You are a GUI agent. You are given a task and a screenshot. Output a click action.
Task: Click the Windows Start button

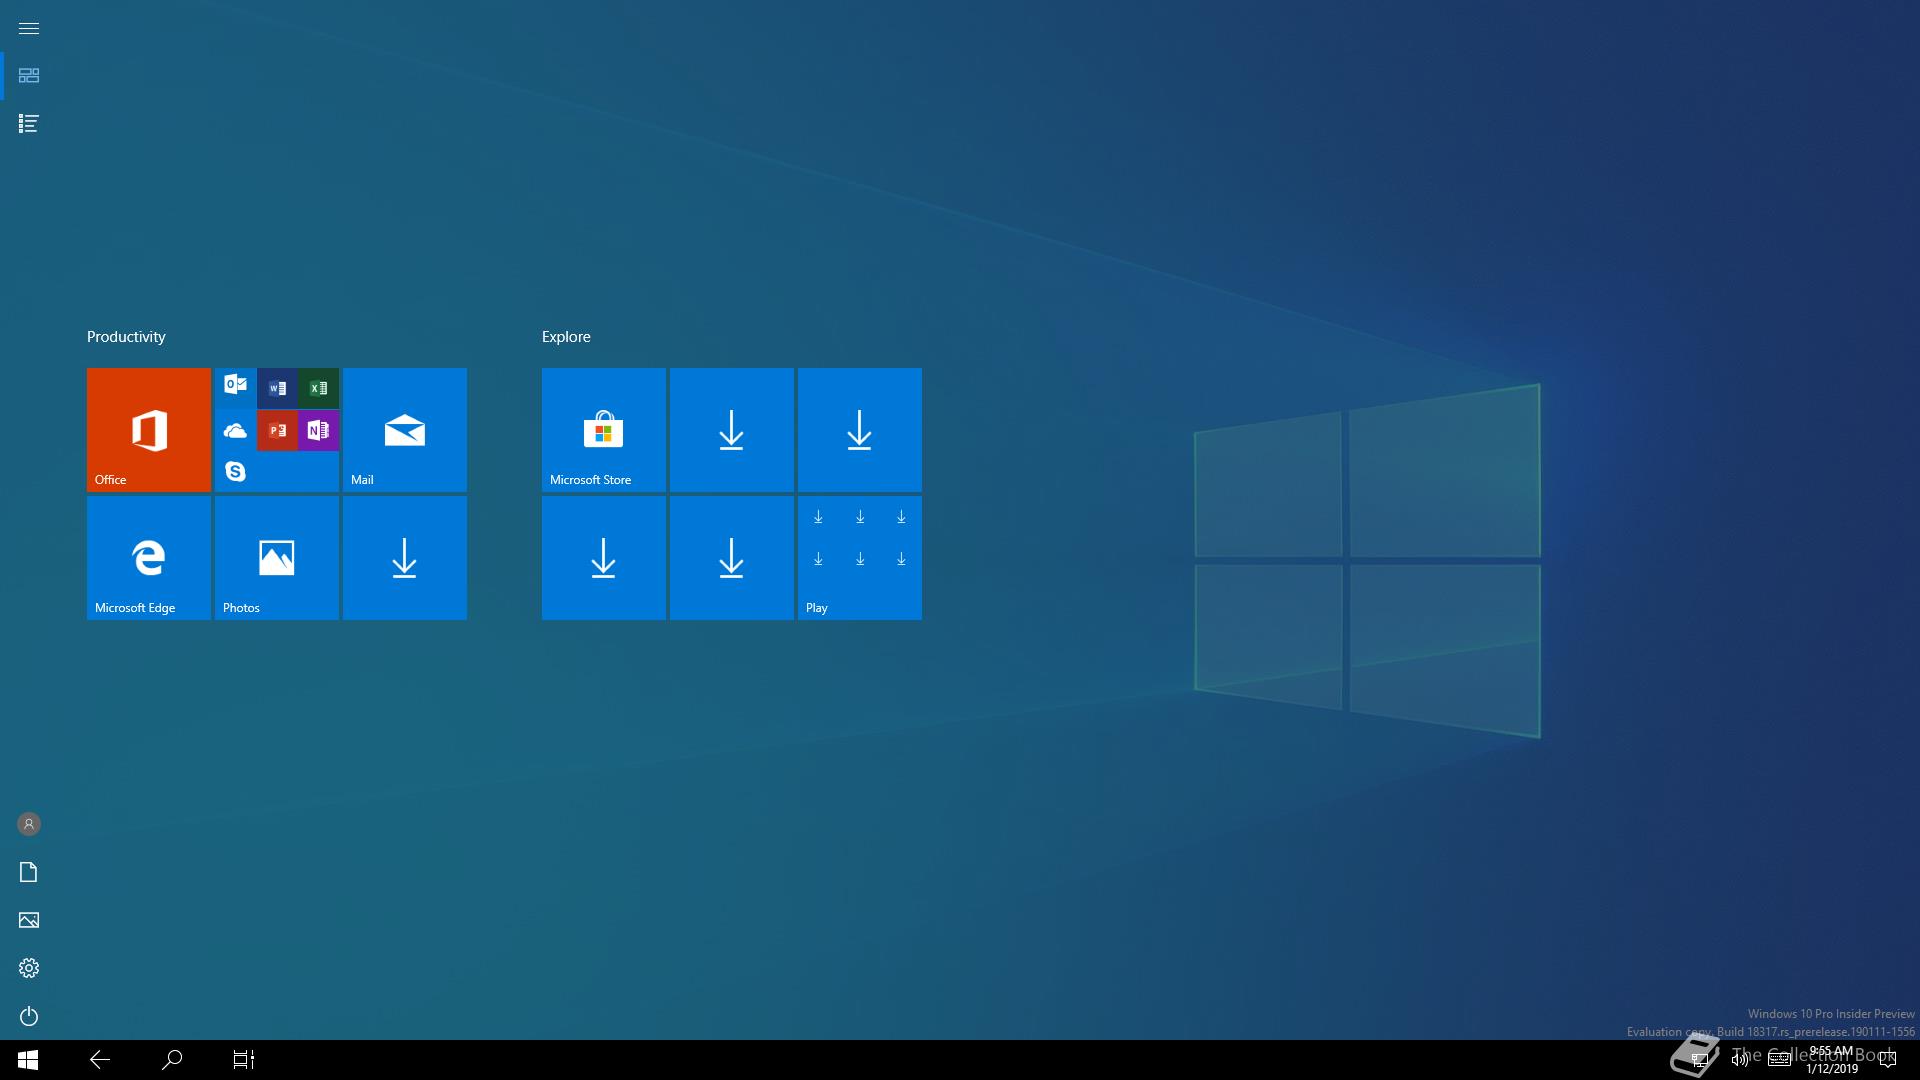coord(28,1060)
